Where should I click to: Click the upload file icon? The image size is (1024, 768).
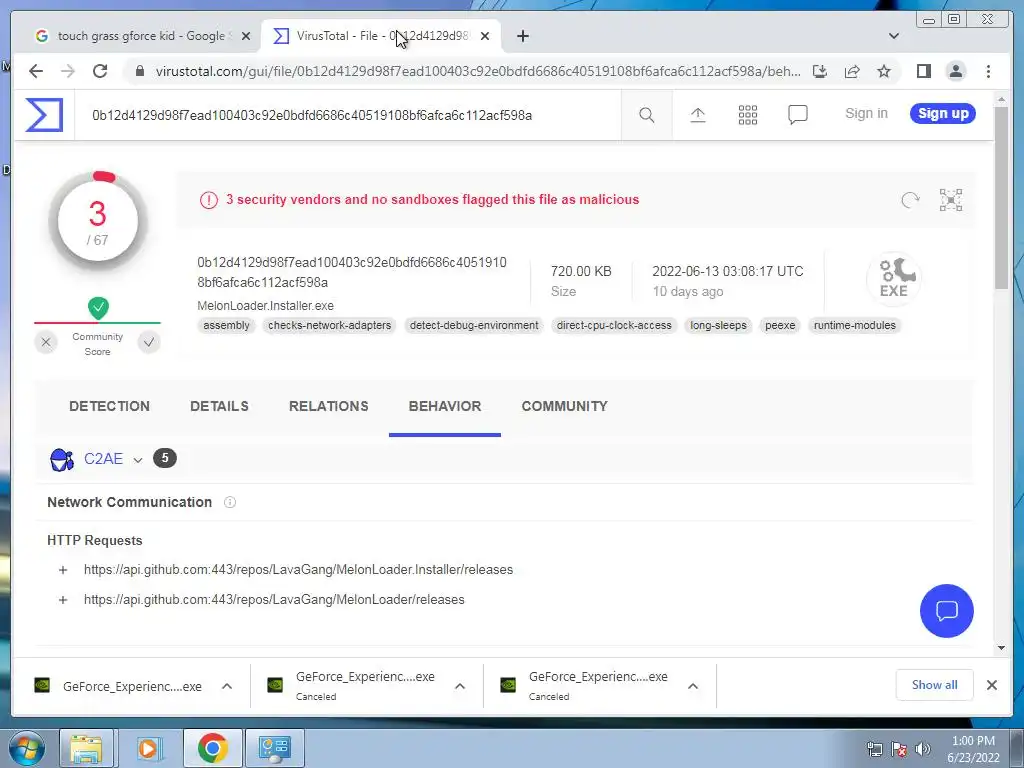pyautogui.click(x=697, y=115)
